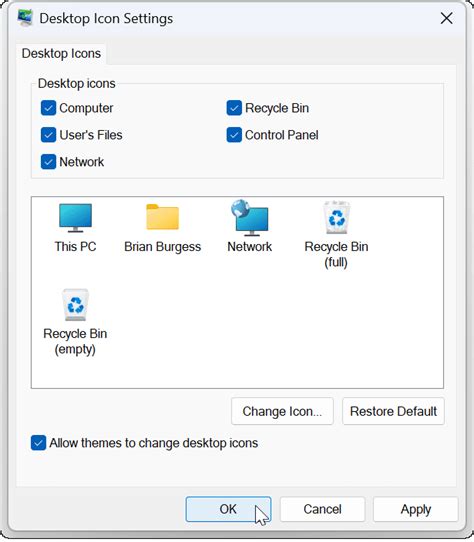
Task: Uncheck the User's Files checkbox
Action: pyautogui.click(x=48, y=135)
